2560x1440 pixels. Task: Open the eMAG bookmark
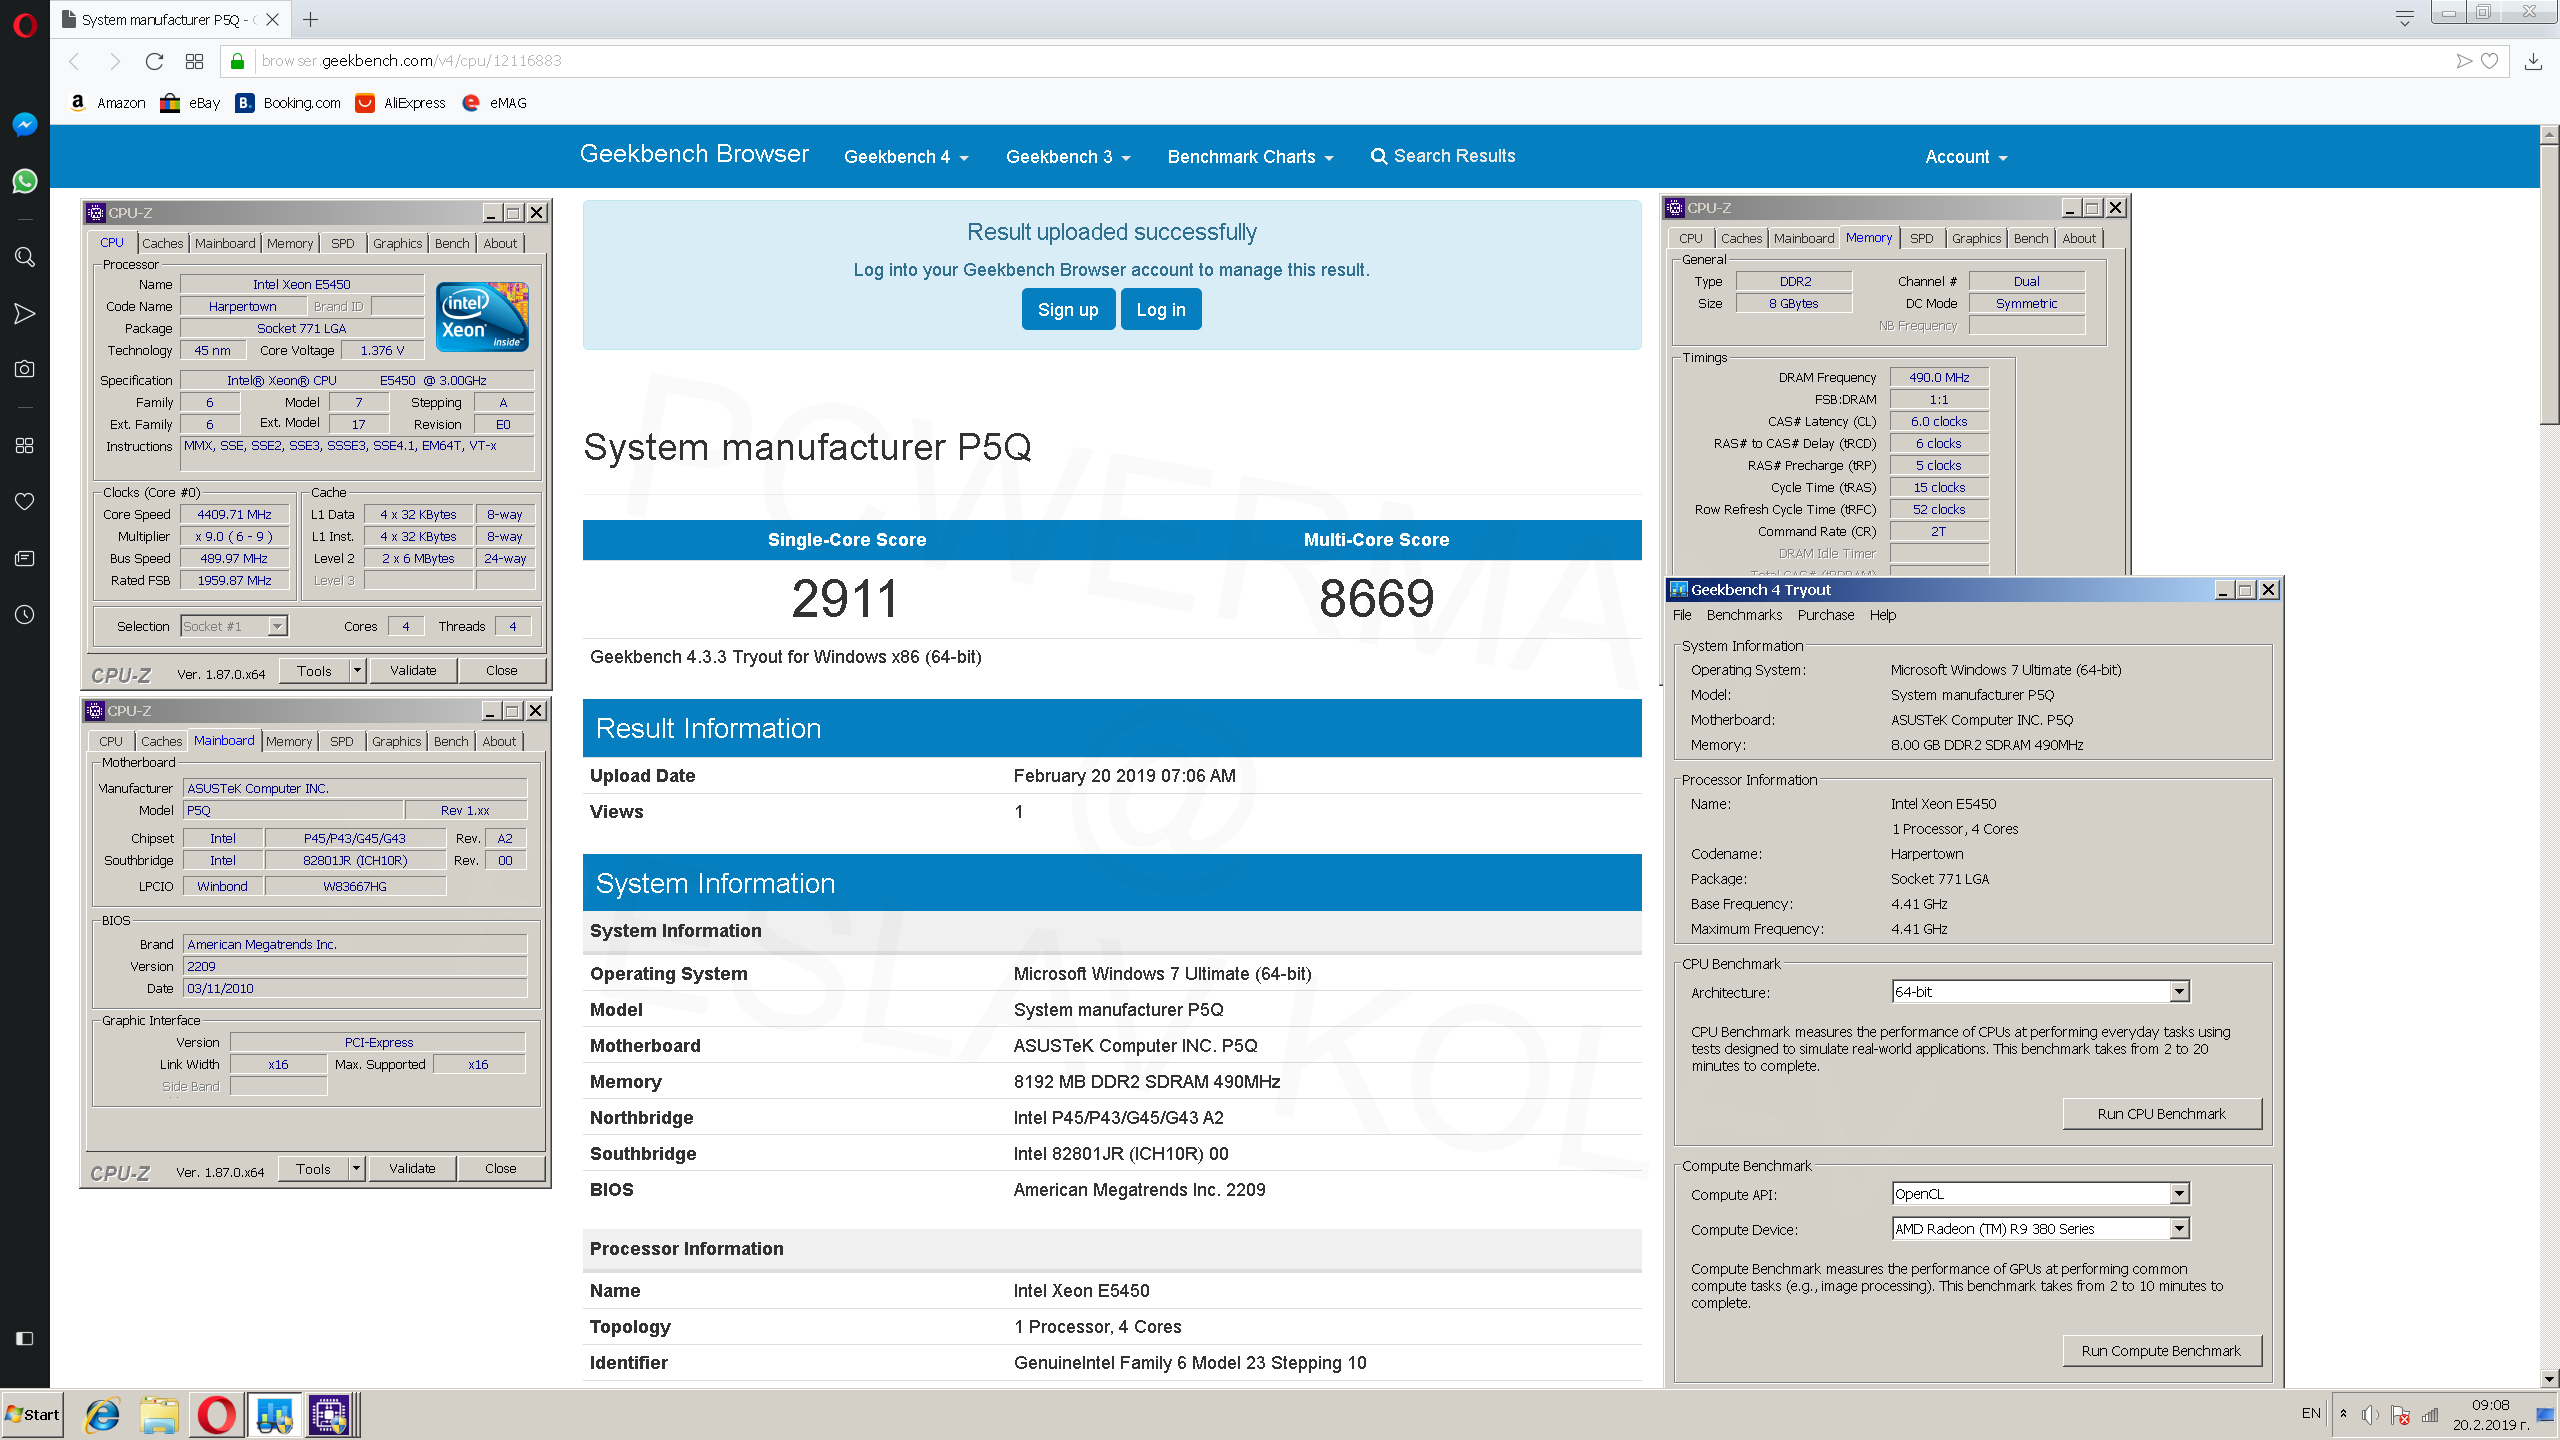pos(494,103)
